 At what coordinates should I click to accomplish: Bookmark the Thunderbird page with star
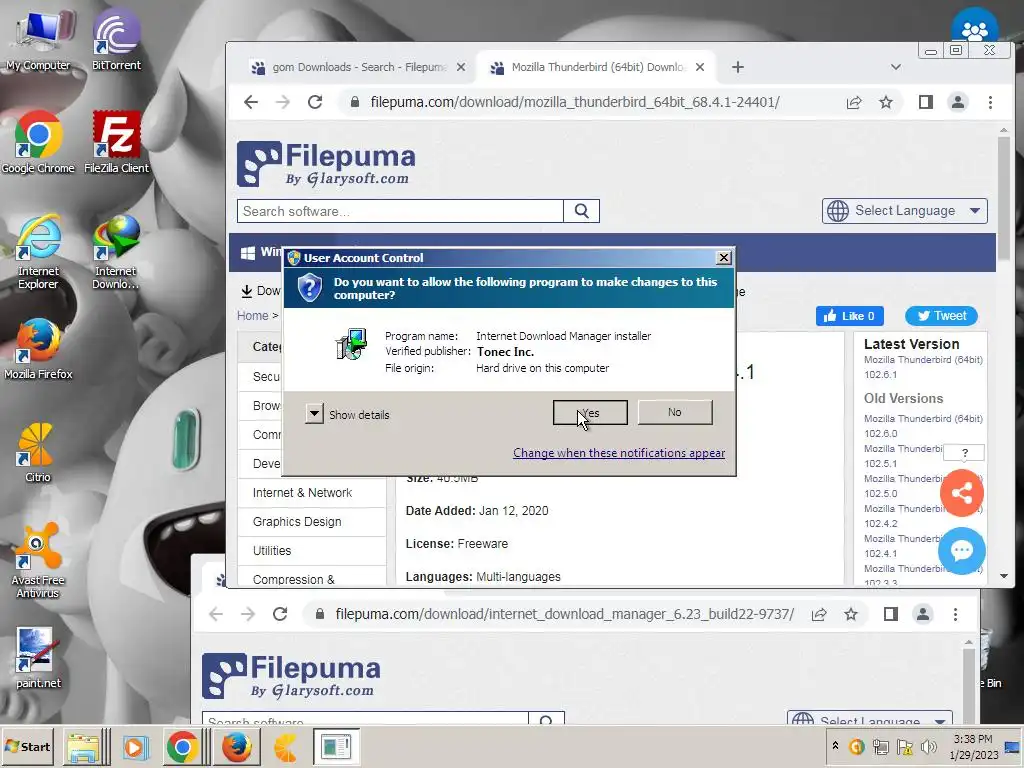886,102
